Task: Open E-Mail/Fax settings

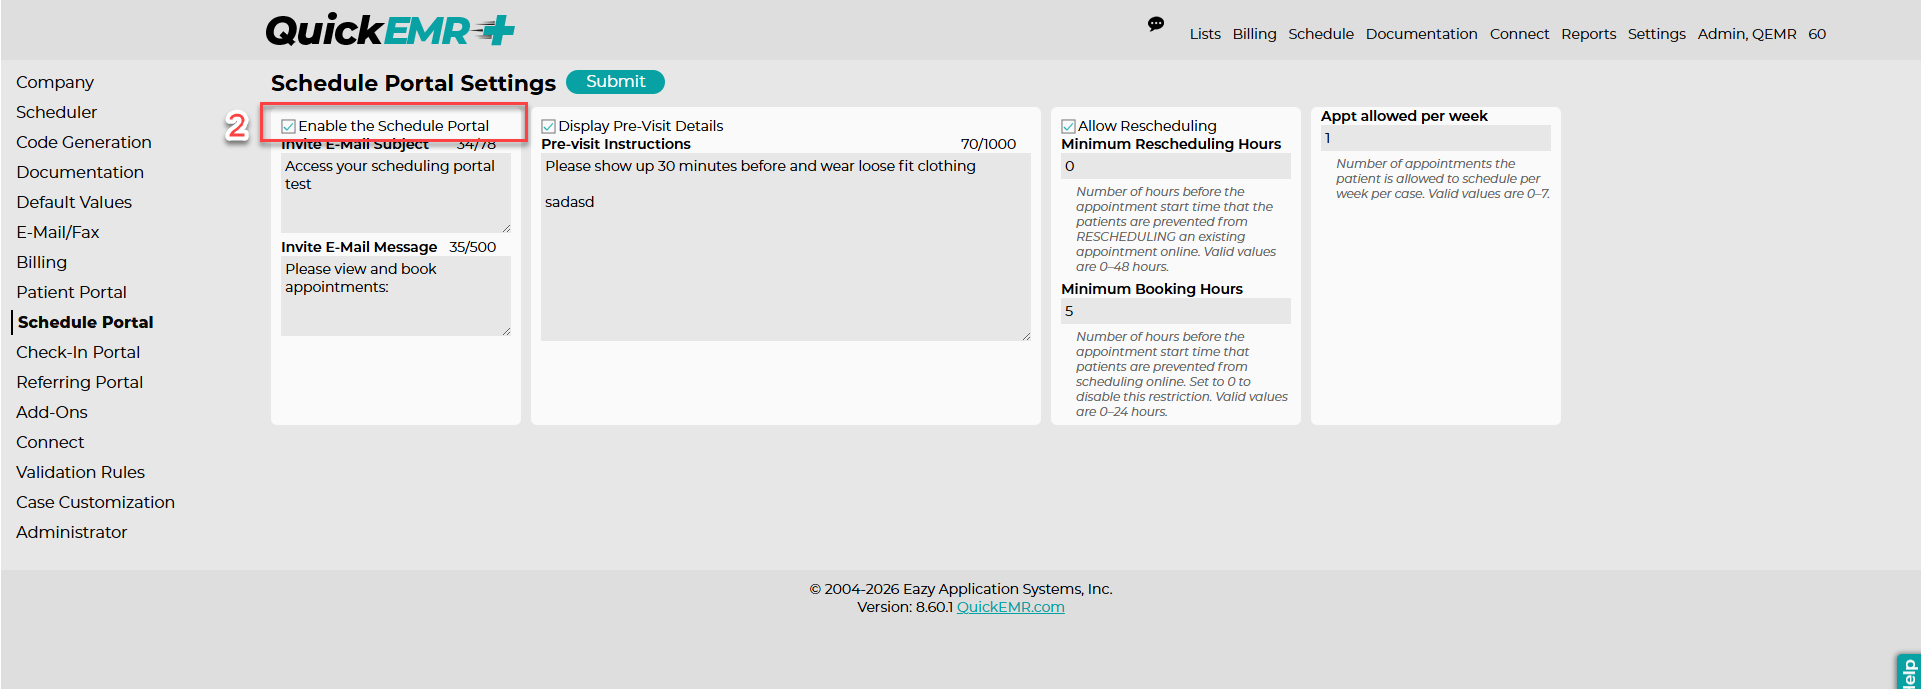Action: click(x=58, y=232)
